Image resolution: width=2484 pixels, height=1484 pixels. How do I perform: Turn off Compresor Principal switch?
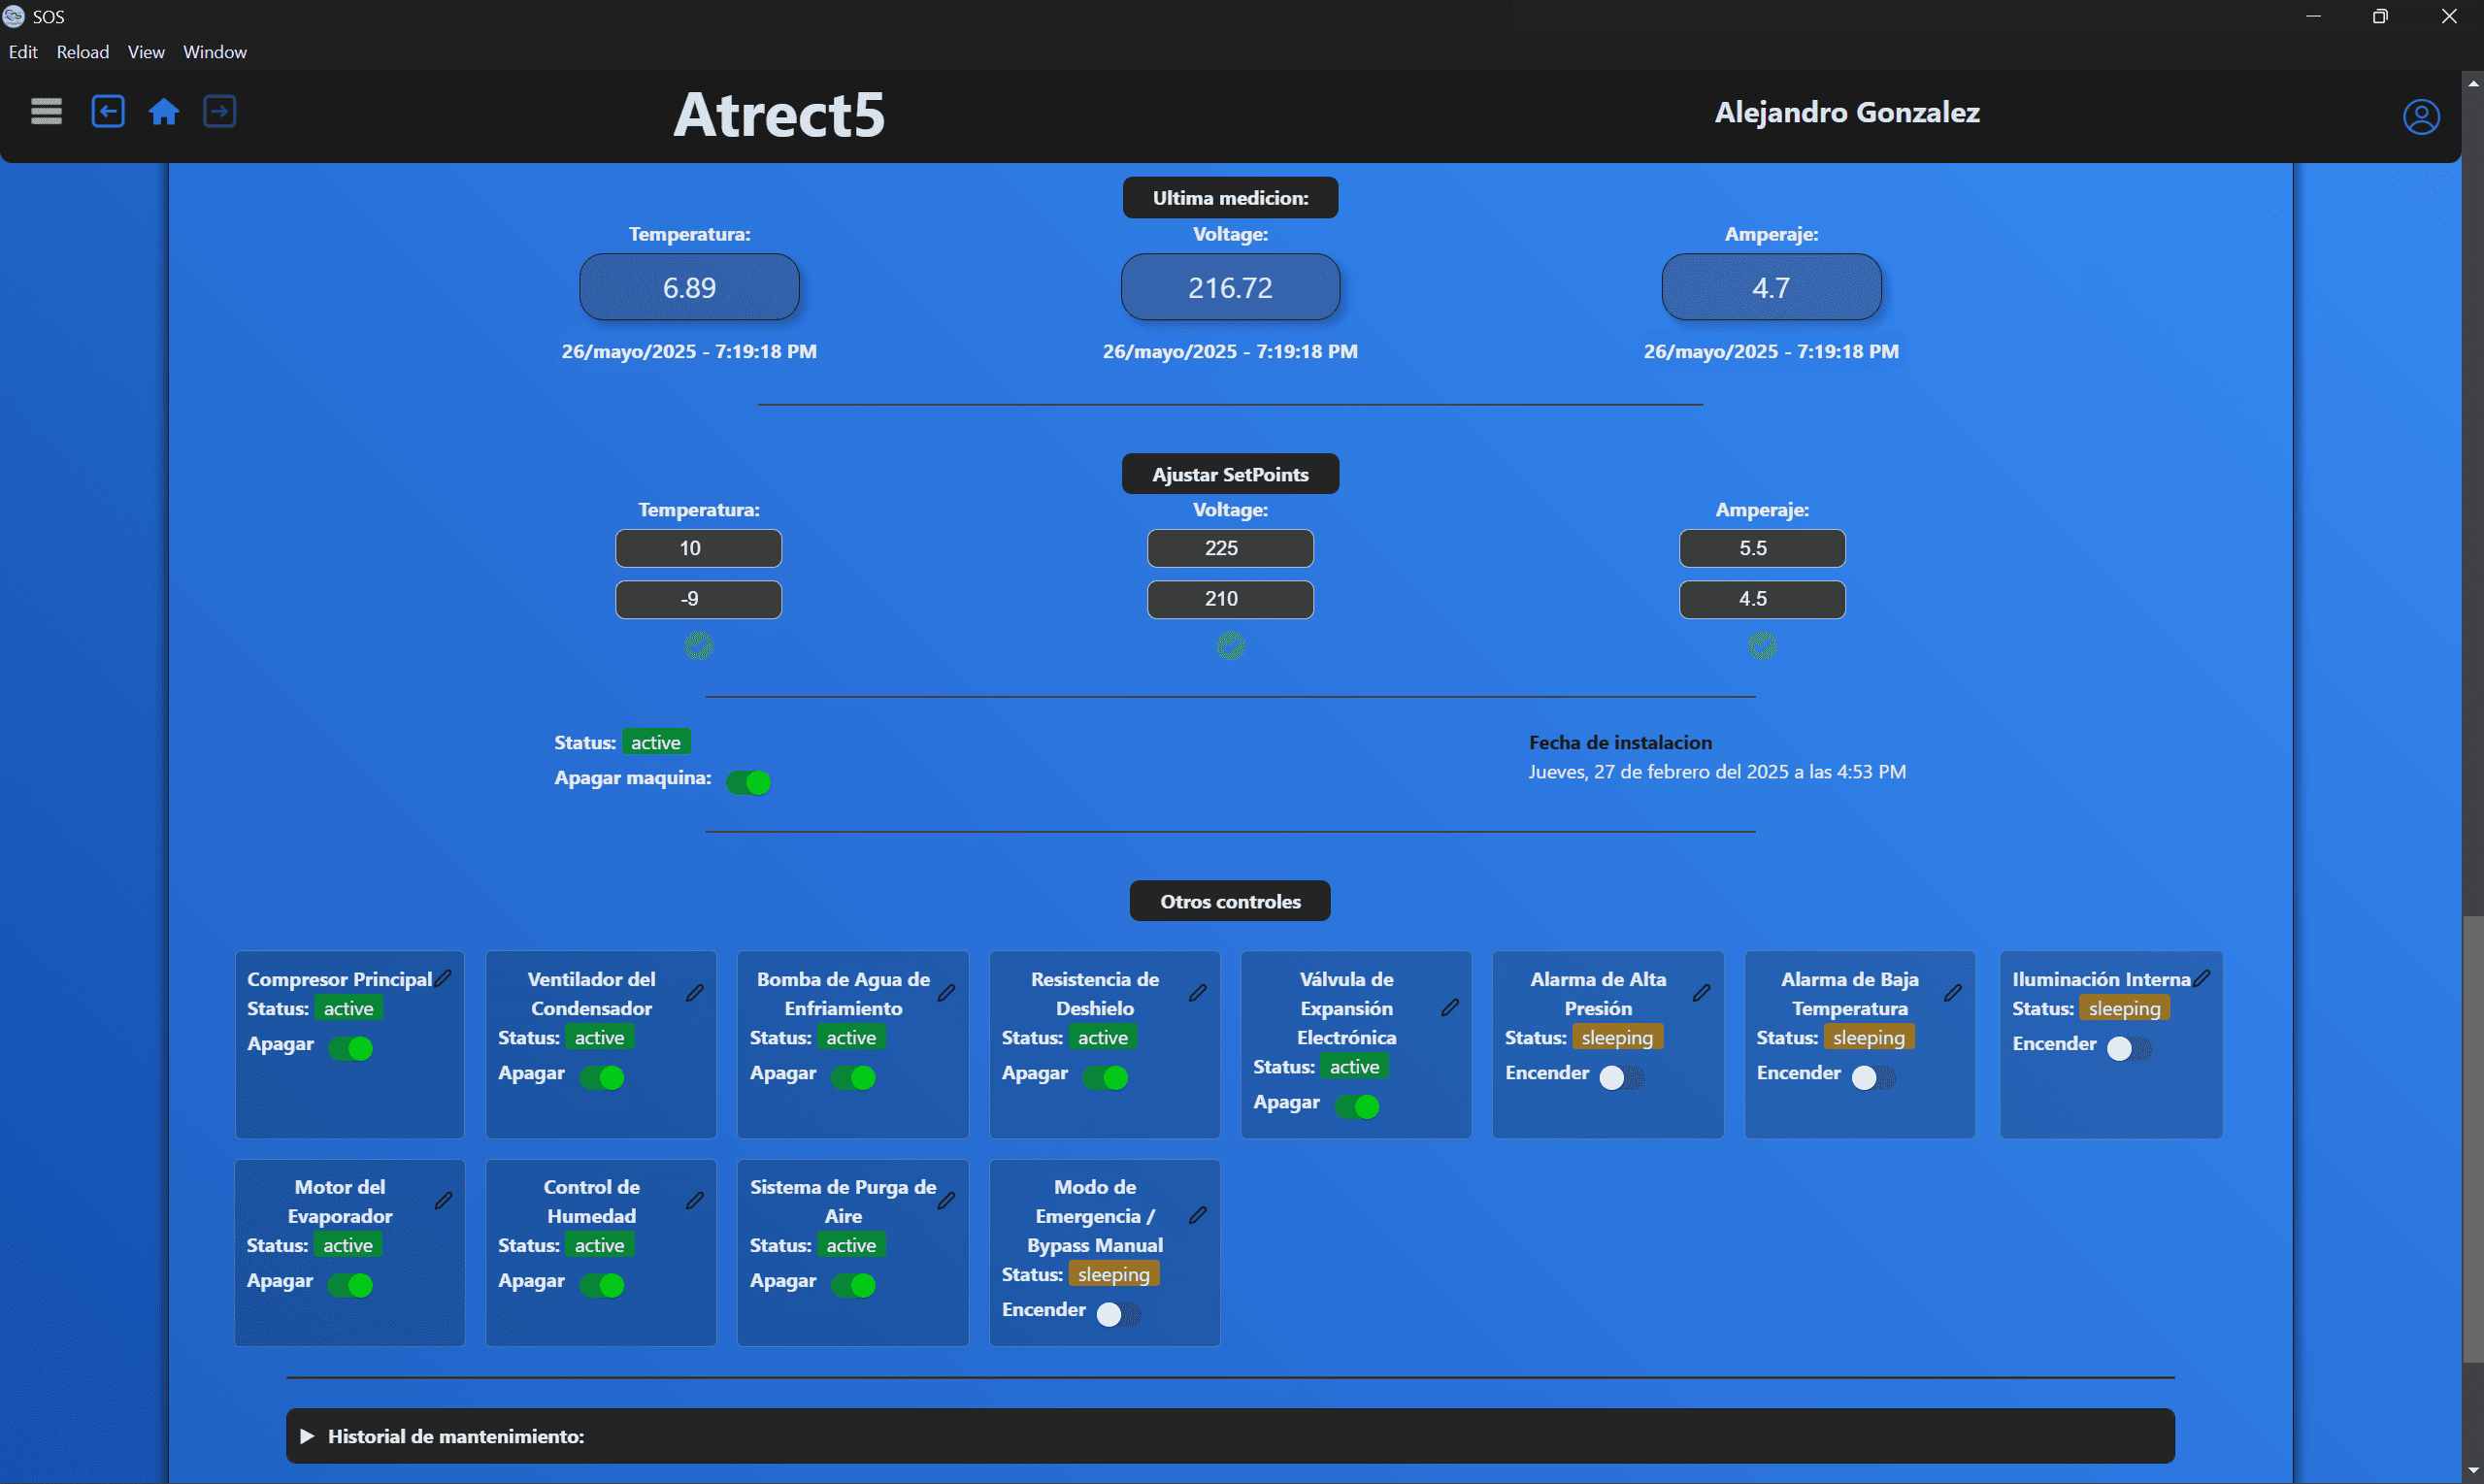[x=351, y=1048]
